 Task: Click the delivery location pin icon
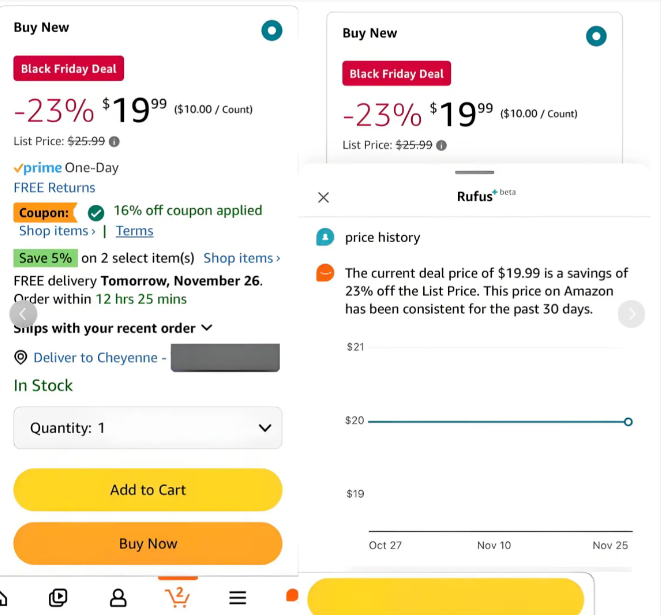pyautogui.click(x=20, y=357)
